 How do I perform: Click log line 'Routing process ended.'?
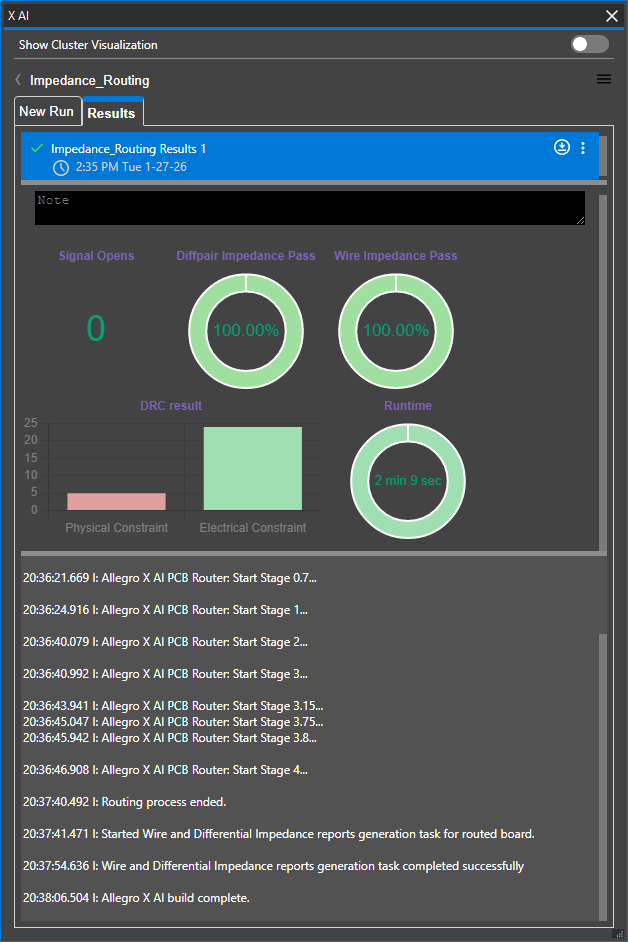[124, 802]
